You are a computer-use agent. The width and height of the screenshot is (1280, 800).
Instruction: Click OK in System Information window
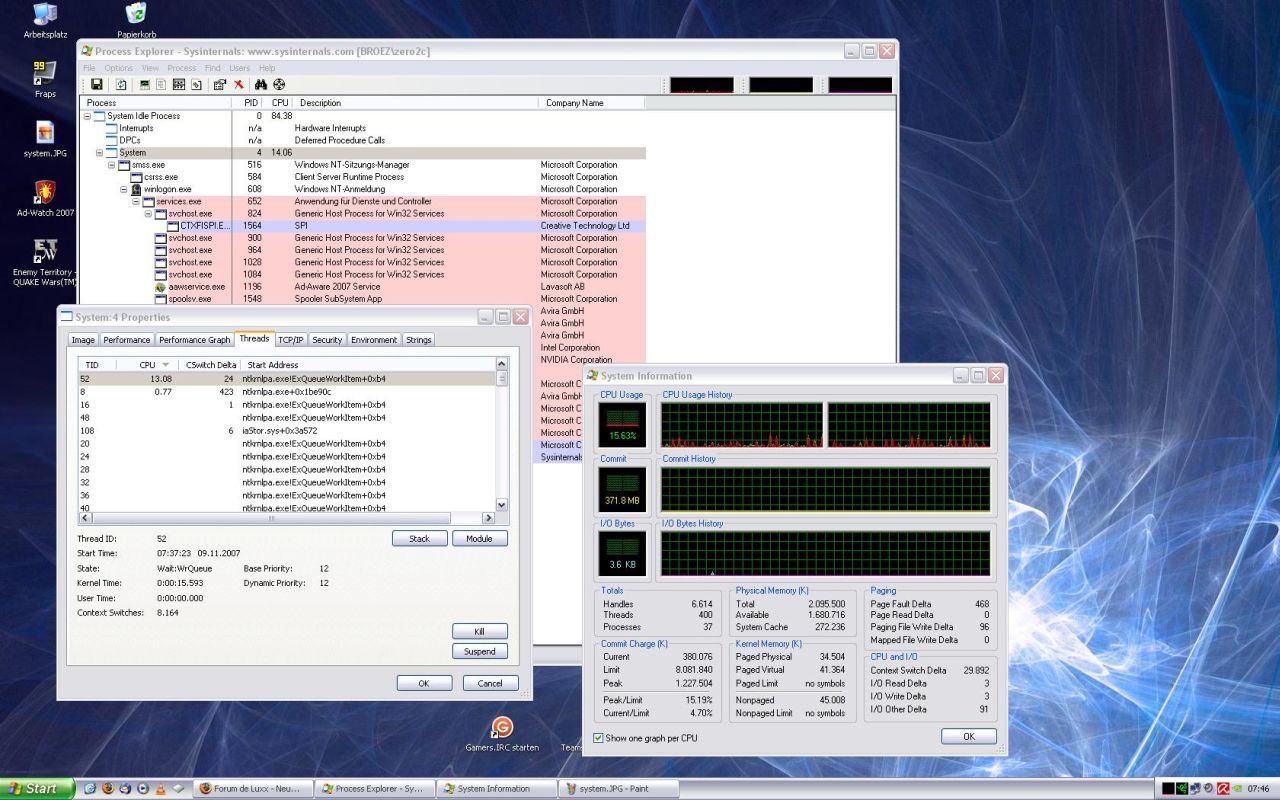[x=969, y=736]
